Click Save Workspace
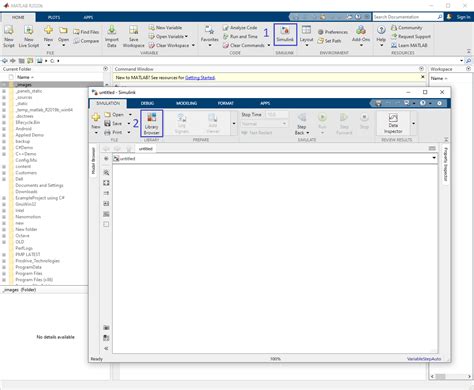This screenshot has height=390, width=474. [x=133, y=36]
